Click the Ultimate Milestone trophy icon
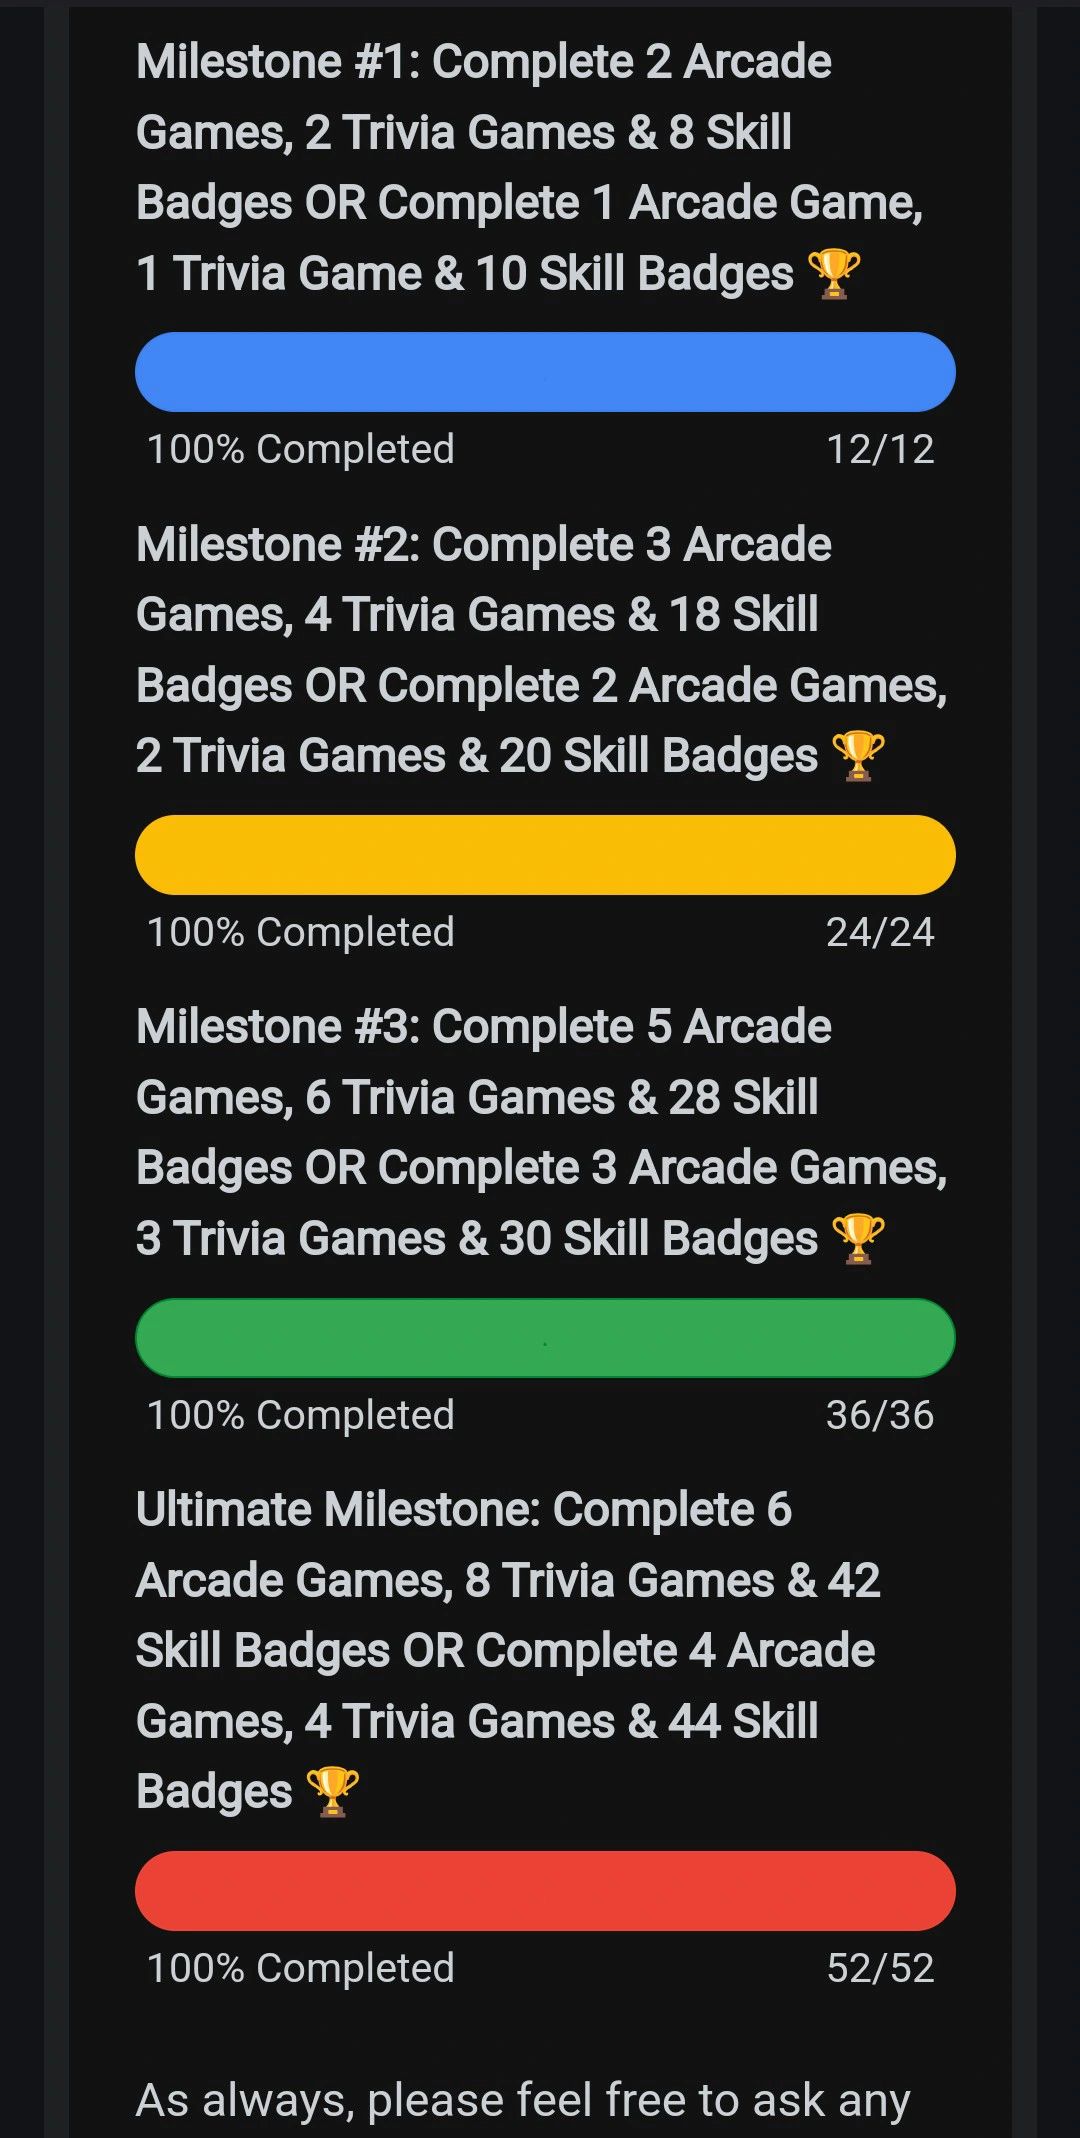1080x2138 pixels. coord(332,1792)
